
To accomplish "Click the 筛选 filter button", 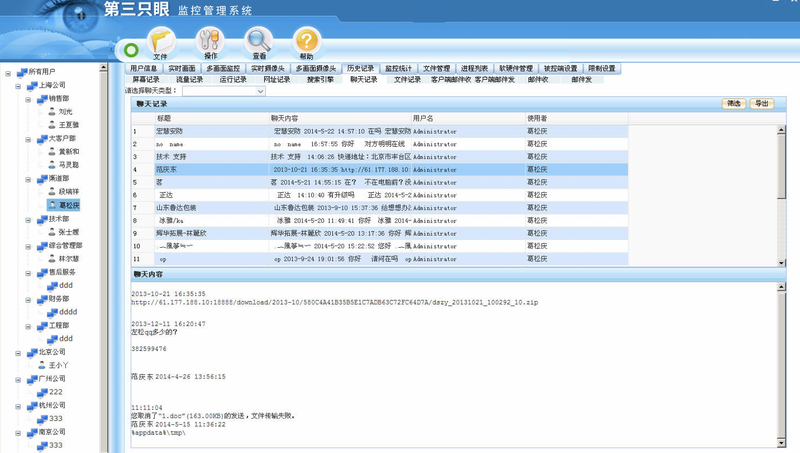I will coord(734,104).
